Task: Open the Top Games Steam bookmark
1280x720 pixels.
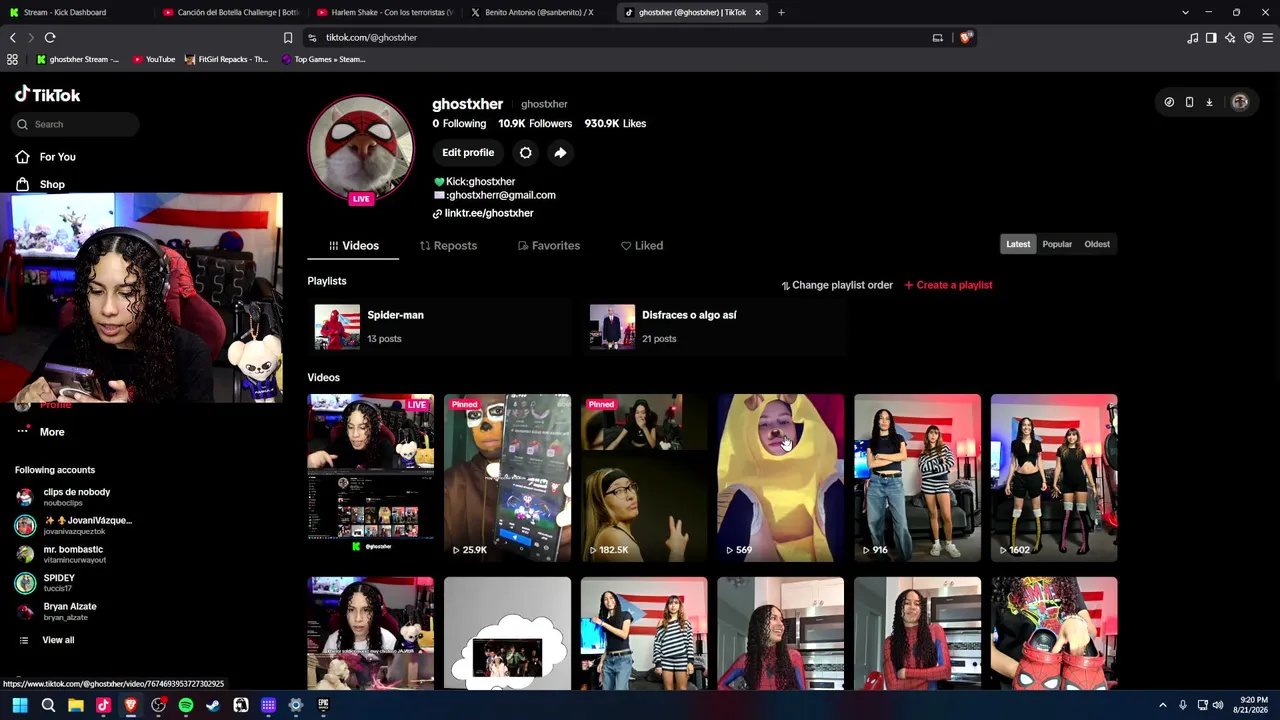Action: pos(322,59)
